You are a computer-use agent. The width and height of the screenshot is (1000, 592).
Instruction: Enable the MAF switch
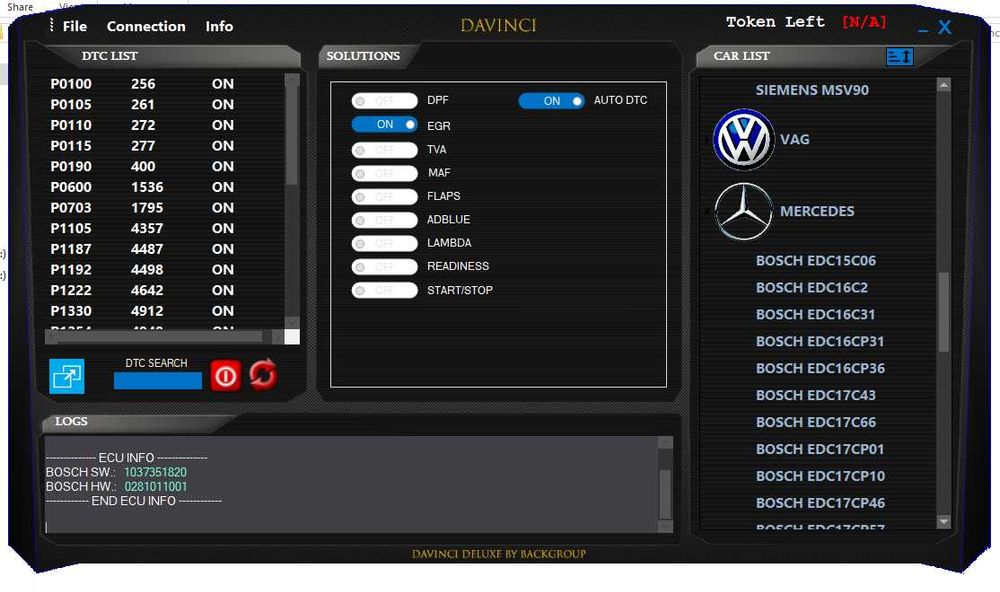[x=385, y=174]
